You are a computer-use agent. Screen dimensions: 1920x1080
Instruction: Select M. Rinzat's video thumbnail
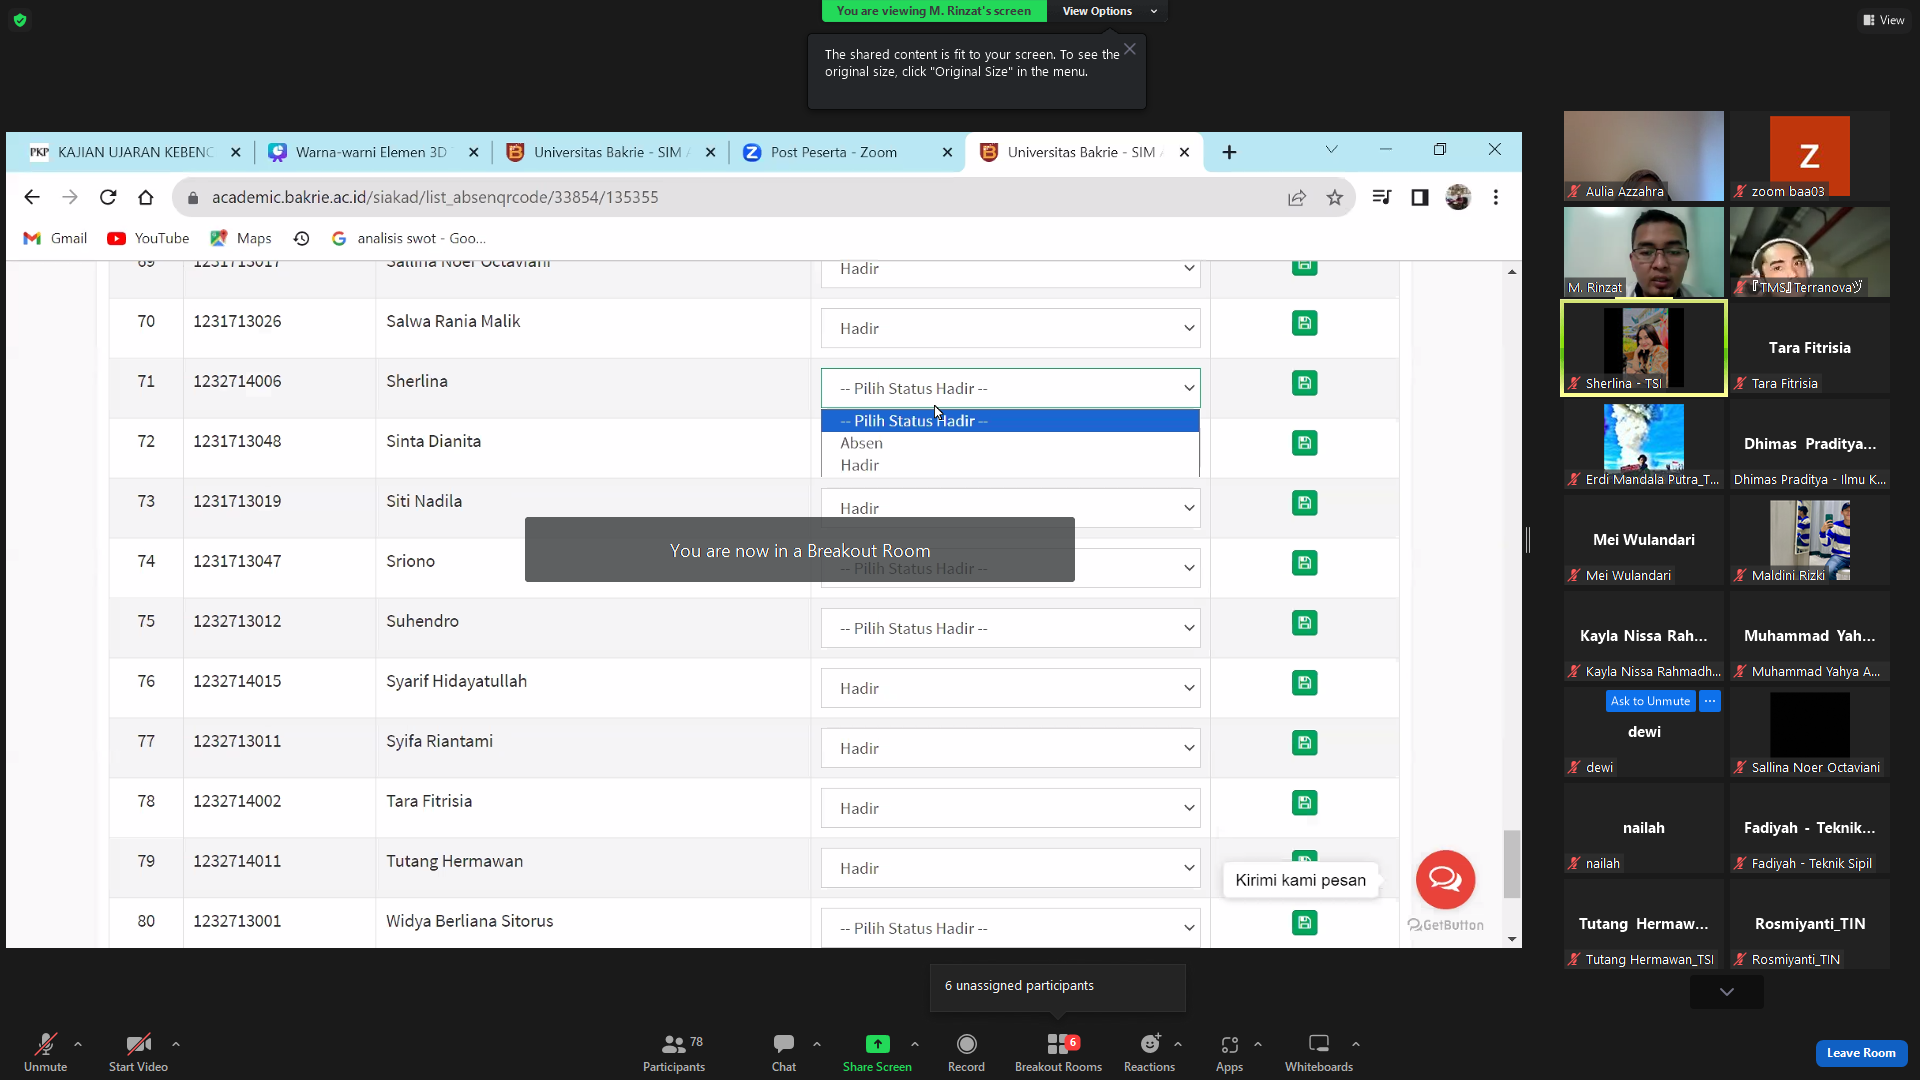click(1644, 252)
